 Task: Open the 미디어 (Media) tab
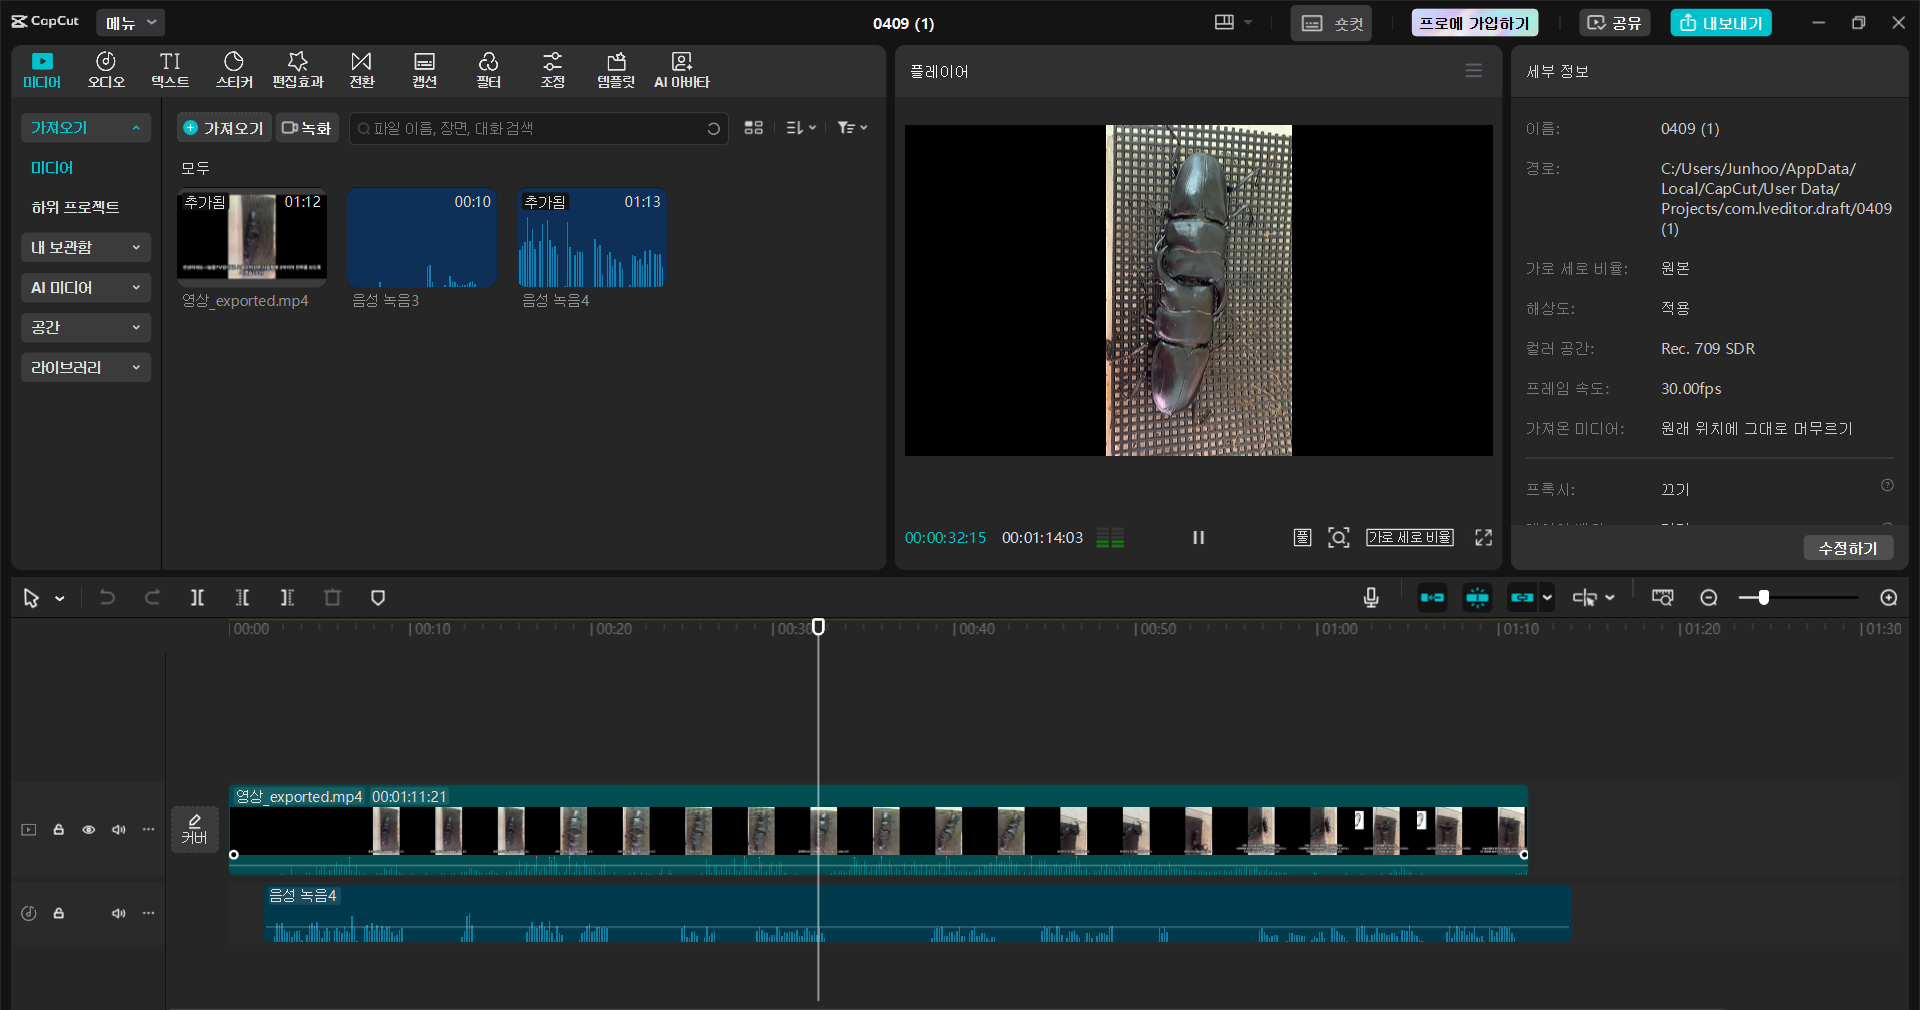pos(42,70)
